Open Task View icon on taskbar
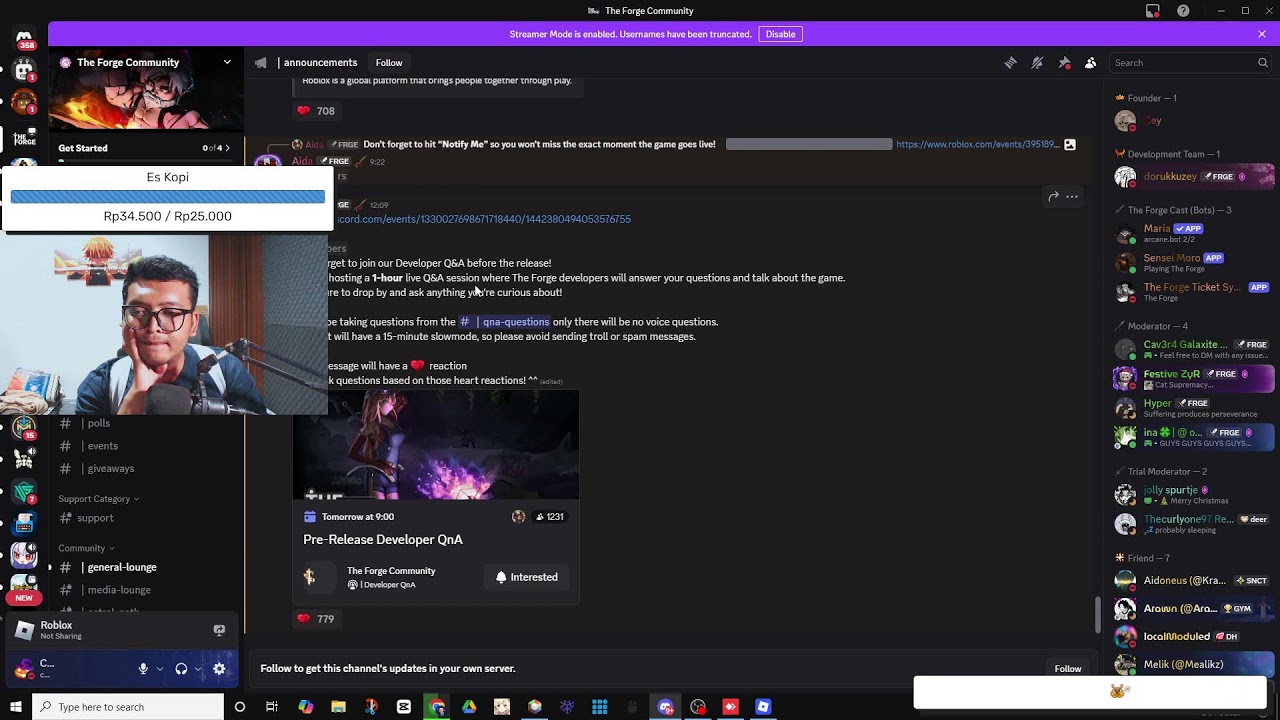The height and width of the screenshot is (720, 1280). pyautogui.click(x=272, y=707)
